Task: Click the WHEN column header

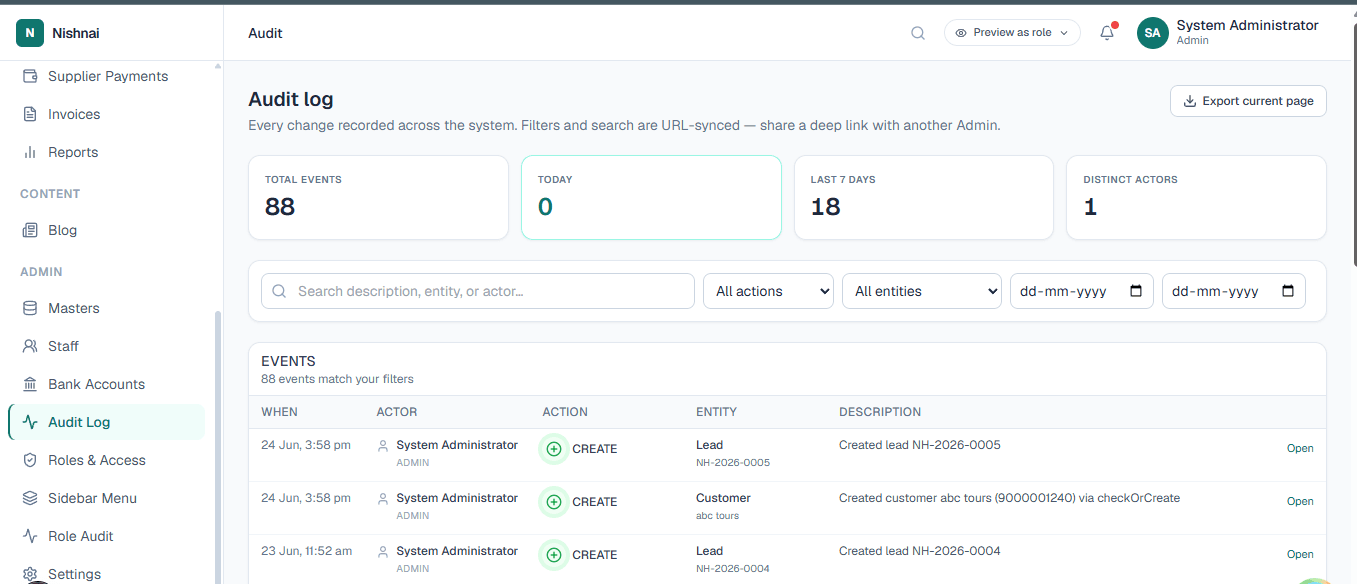Action: pos(279,412)
